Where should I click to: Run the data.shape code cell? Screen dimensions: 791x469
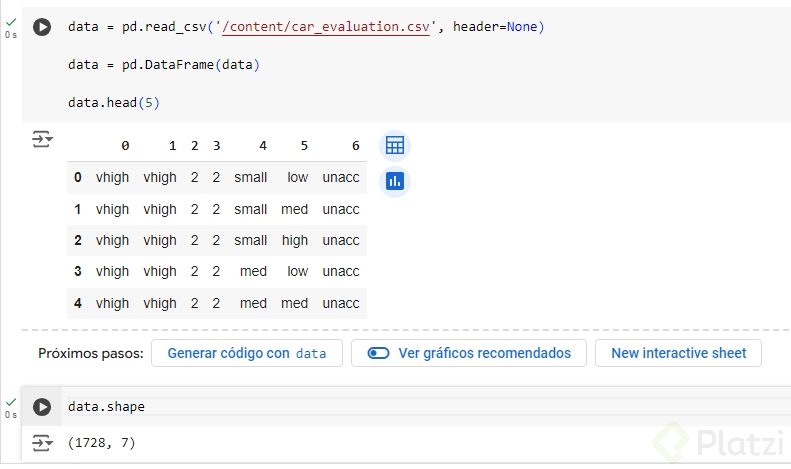point(42,407)
